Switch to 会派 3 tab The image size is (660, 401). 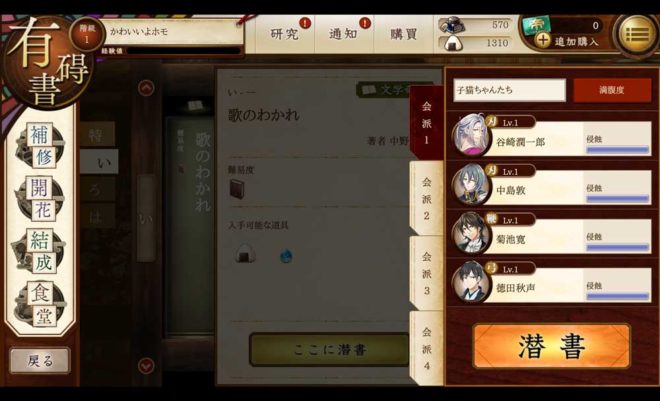pyautogui.click(x=426, y=273)
